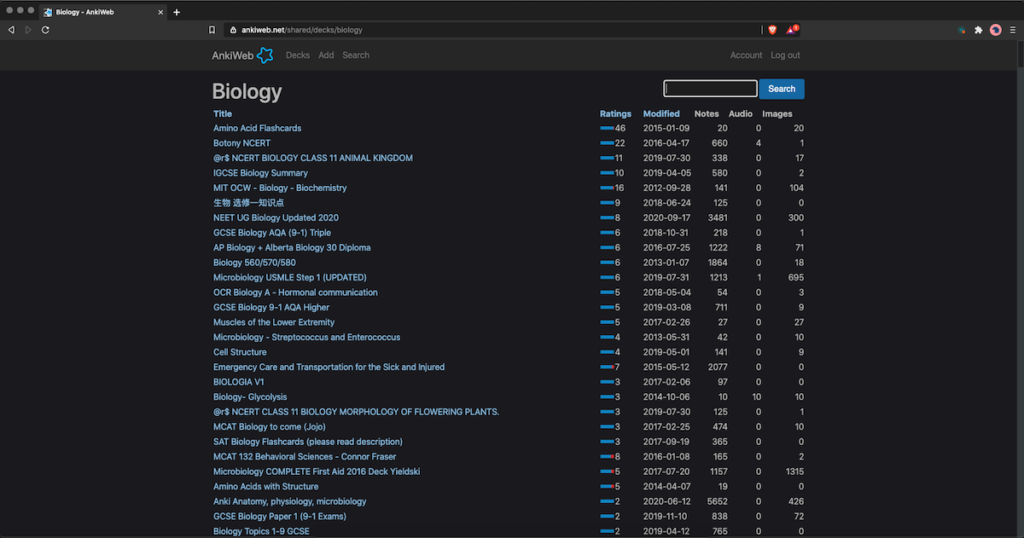This screenshot has width=1024, height=538.
Task: Click the lock icon in address bar
Action: click(233, 30)
